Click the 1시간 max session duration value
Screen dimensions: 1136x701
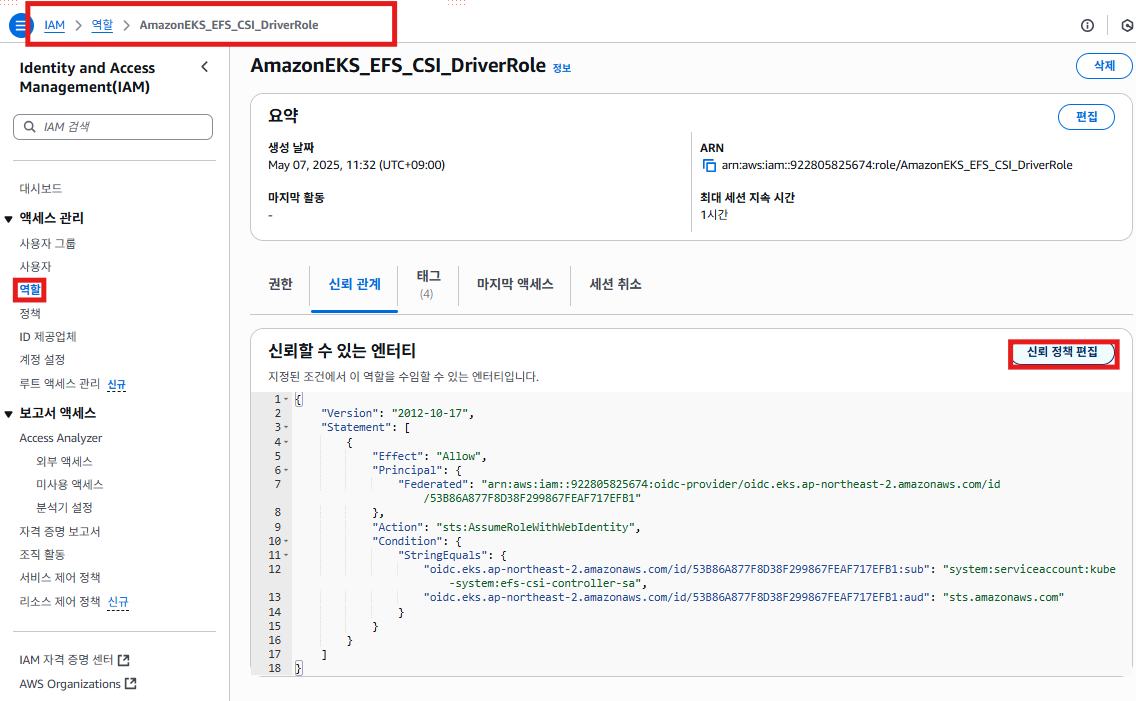(714, 215)
